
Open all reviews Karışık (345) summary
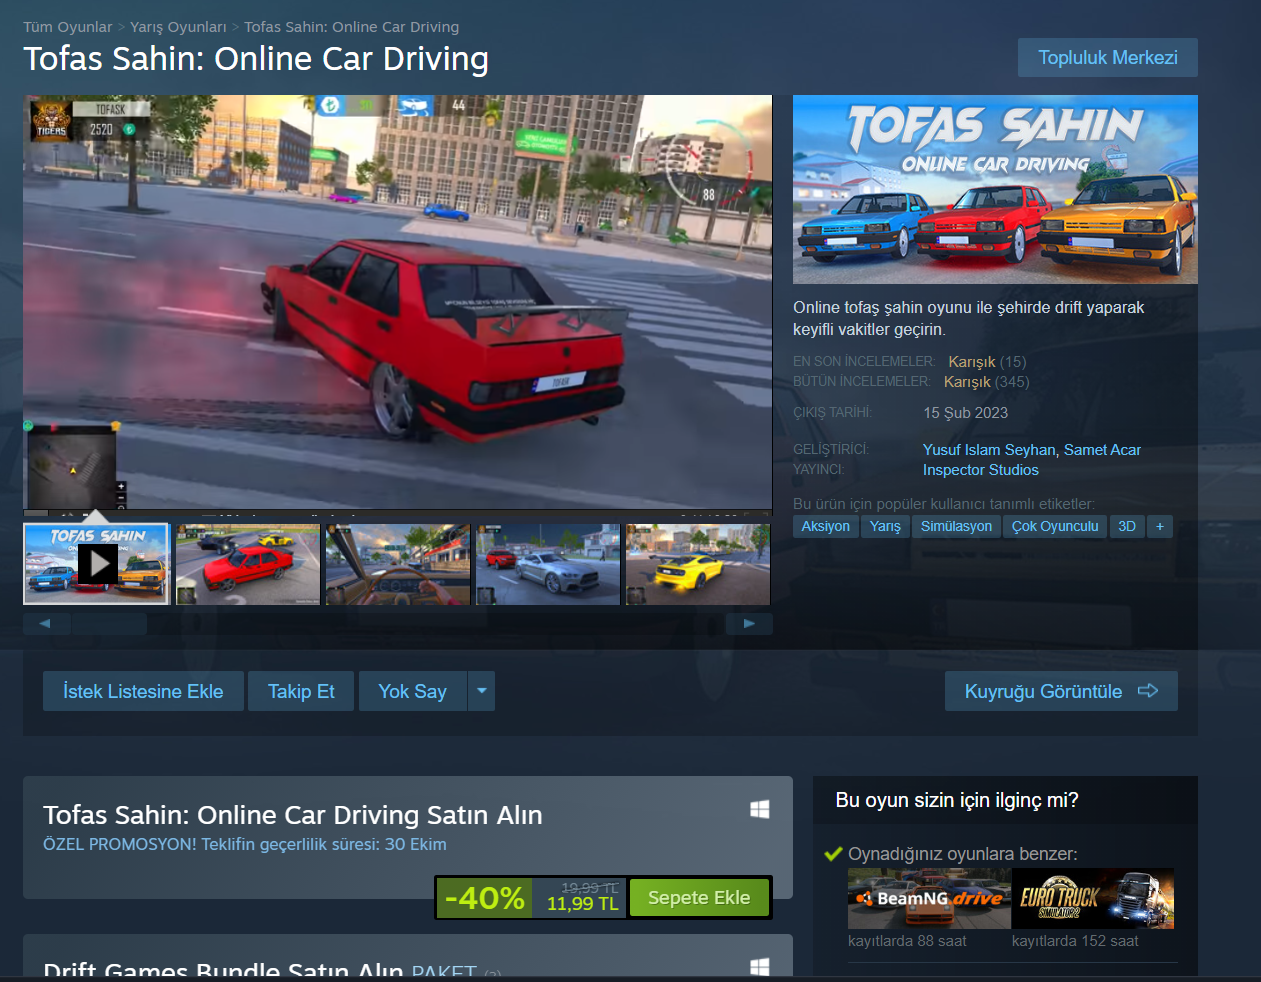[986, 382]
